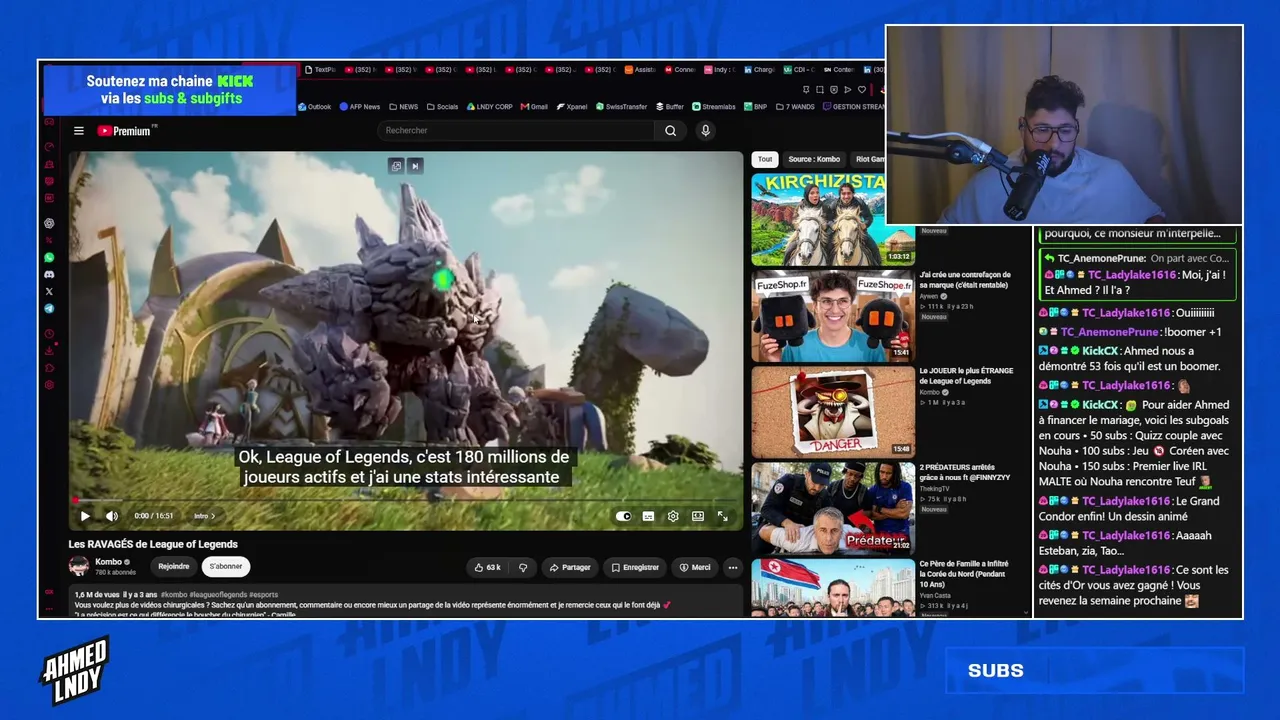
Task: Open "2 PRÉDATEURS arrêtés" video title
Action: coord(965,472)
